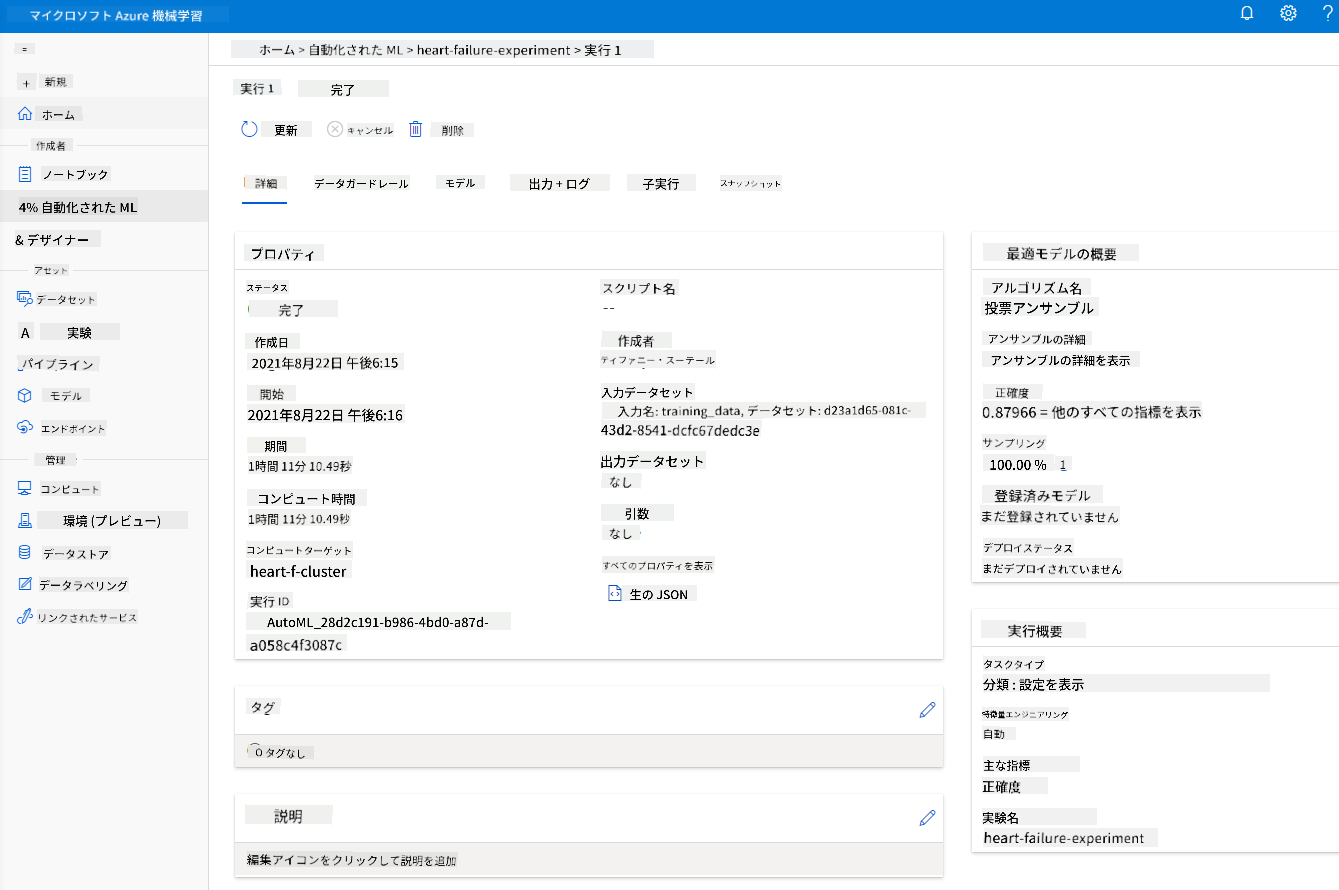The width and height of the screenshot is (1339, 890).
Task: Open the 生の JSON link
Action: 653,594
